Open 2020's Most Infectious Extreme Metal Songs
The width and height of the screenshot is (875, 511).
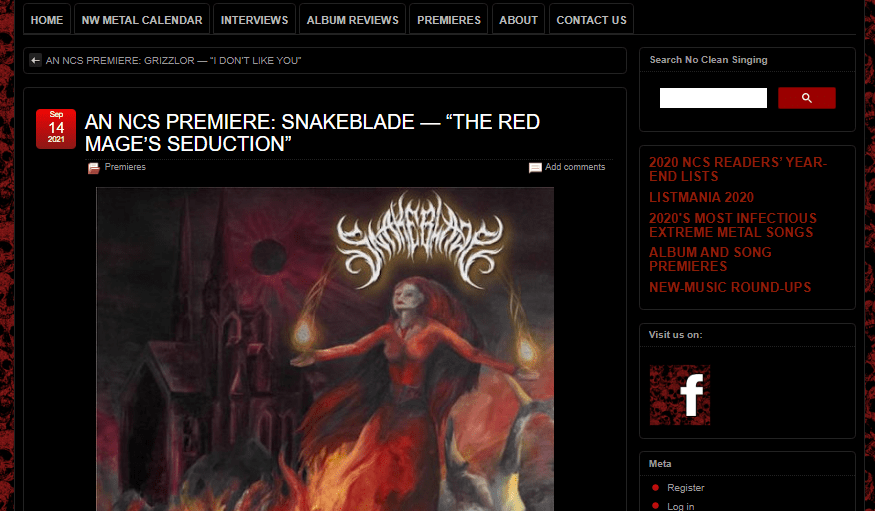[x=733, y=225]
